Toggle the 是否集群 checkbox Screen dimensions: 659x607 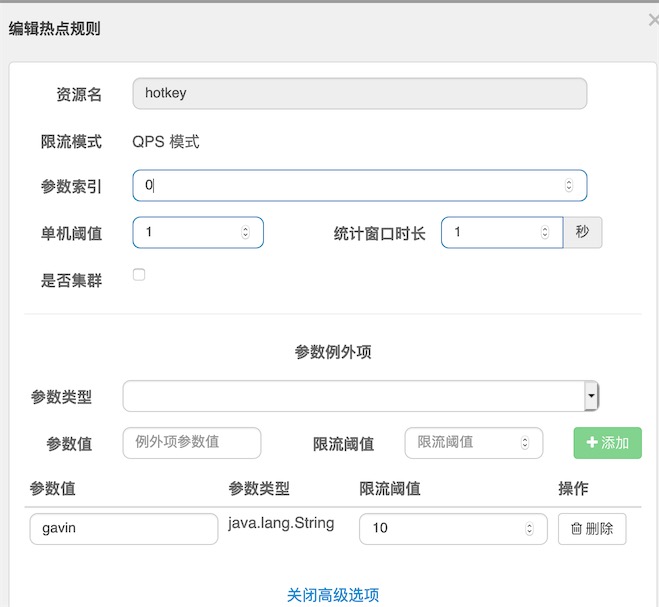139,274
